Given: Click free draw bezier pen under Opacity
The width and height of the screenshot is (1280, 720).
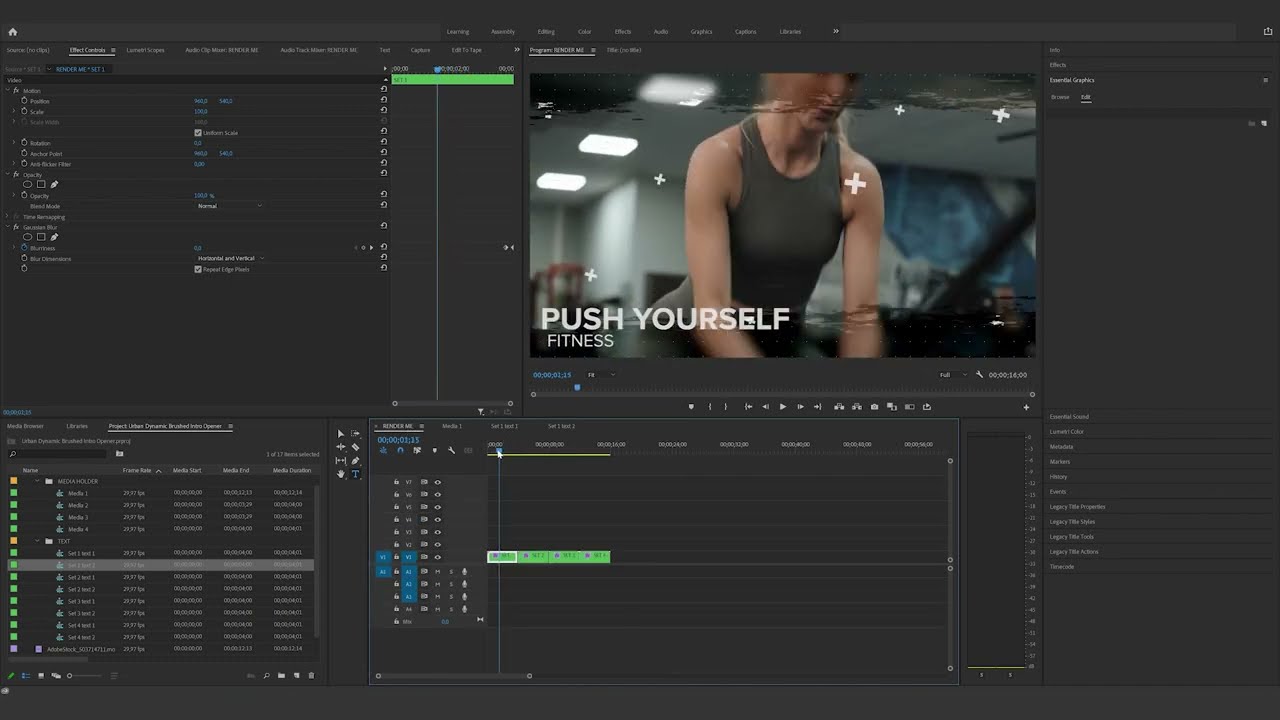Looking at the screenshot, I should [54, 184].
